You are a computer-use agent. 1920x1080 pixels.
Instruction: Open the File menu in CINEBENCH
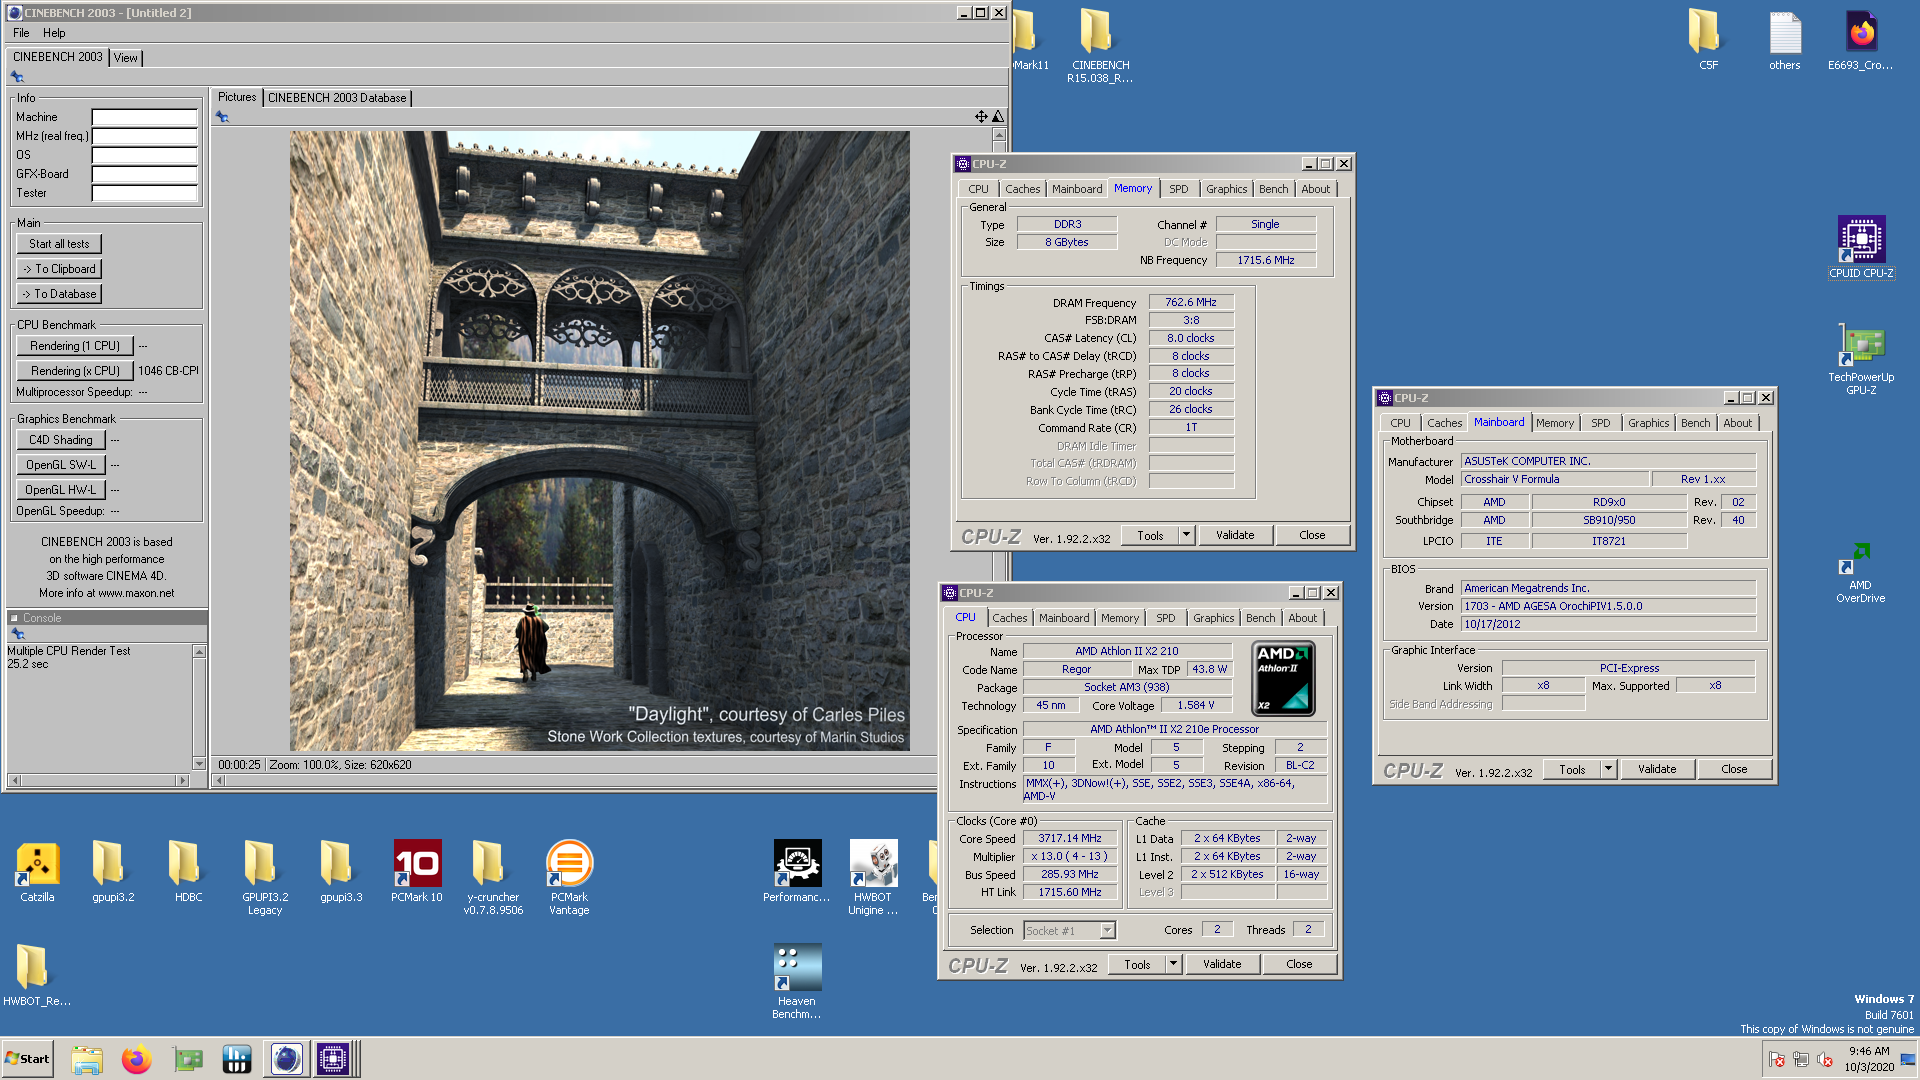point(21,33)
